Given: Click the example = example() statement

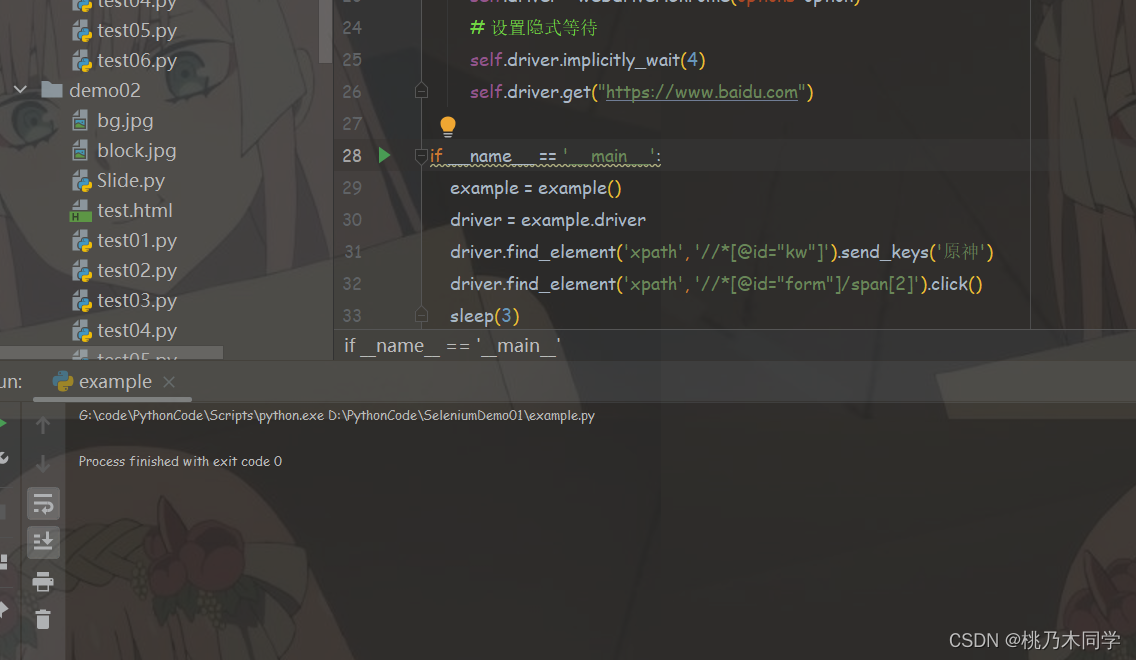Looking at the screenshot, I should click(x=535, y=188).
